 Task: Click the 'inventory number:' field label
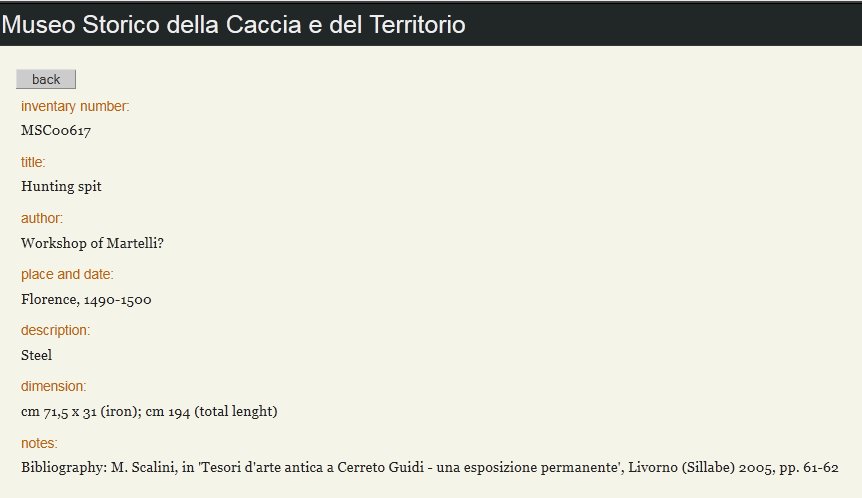75,106
